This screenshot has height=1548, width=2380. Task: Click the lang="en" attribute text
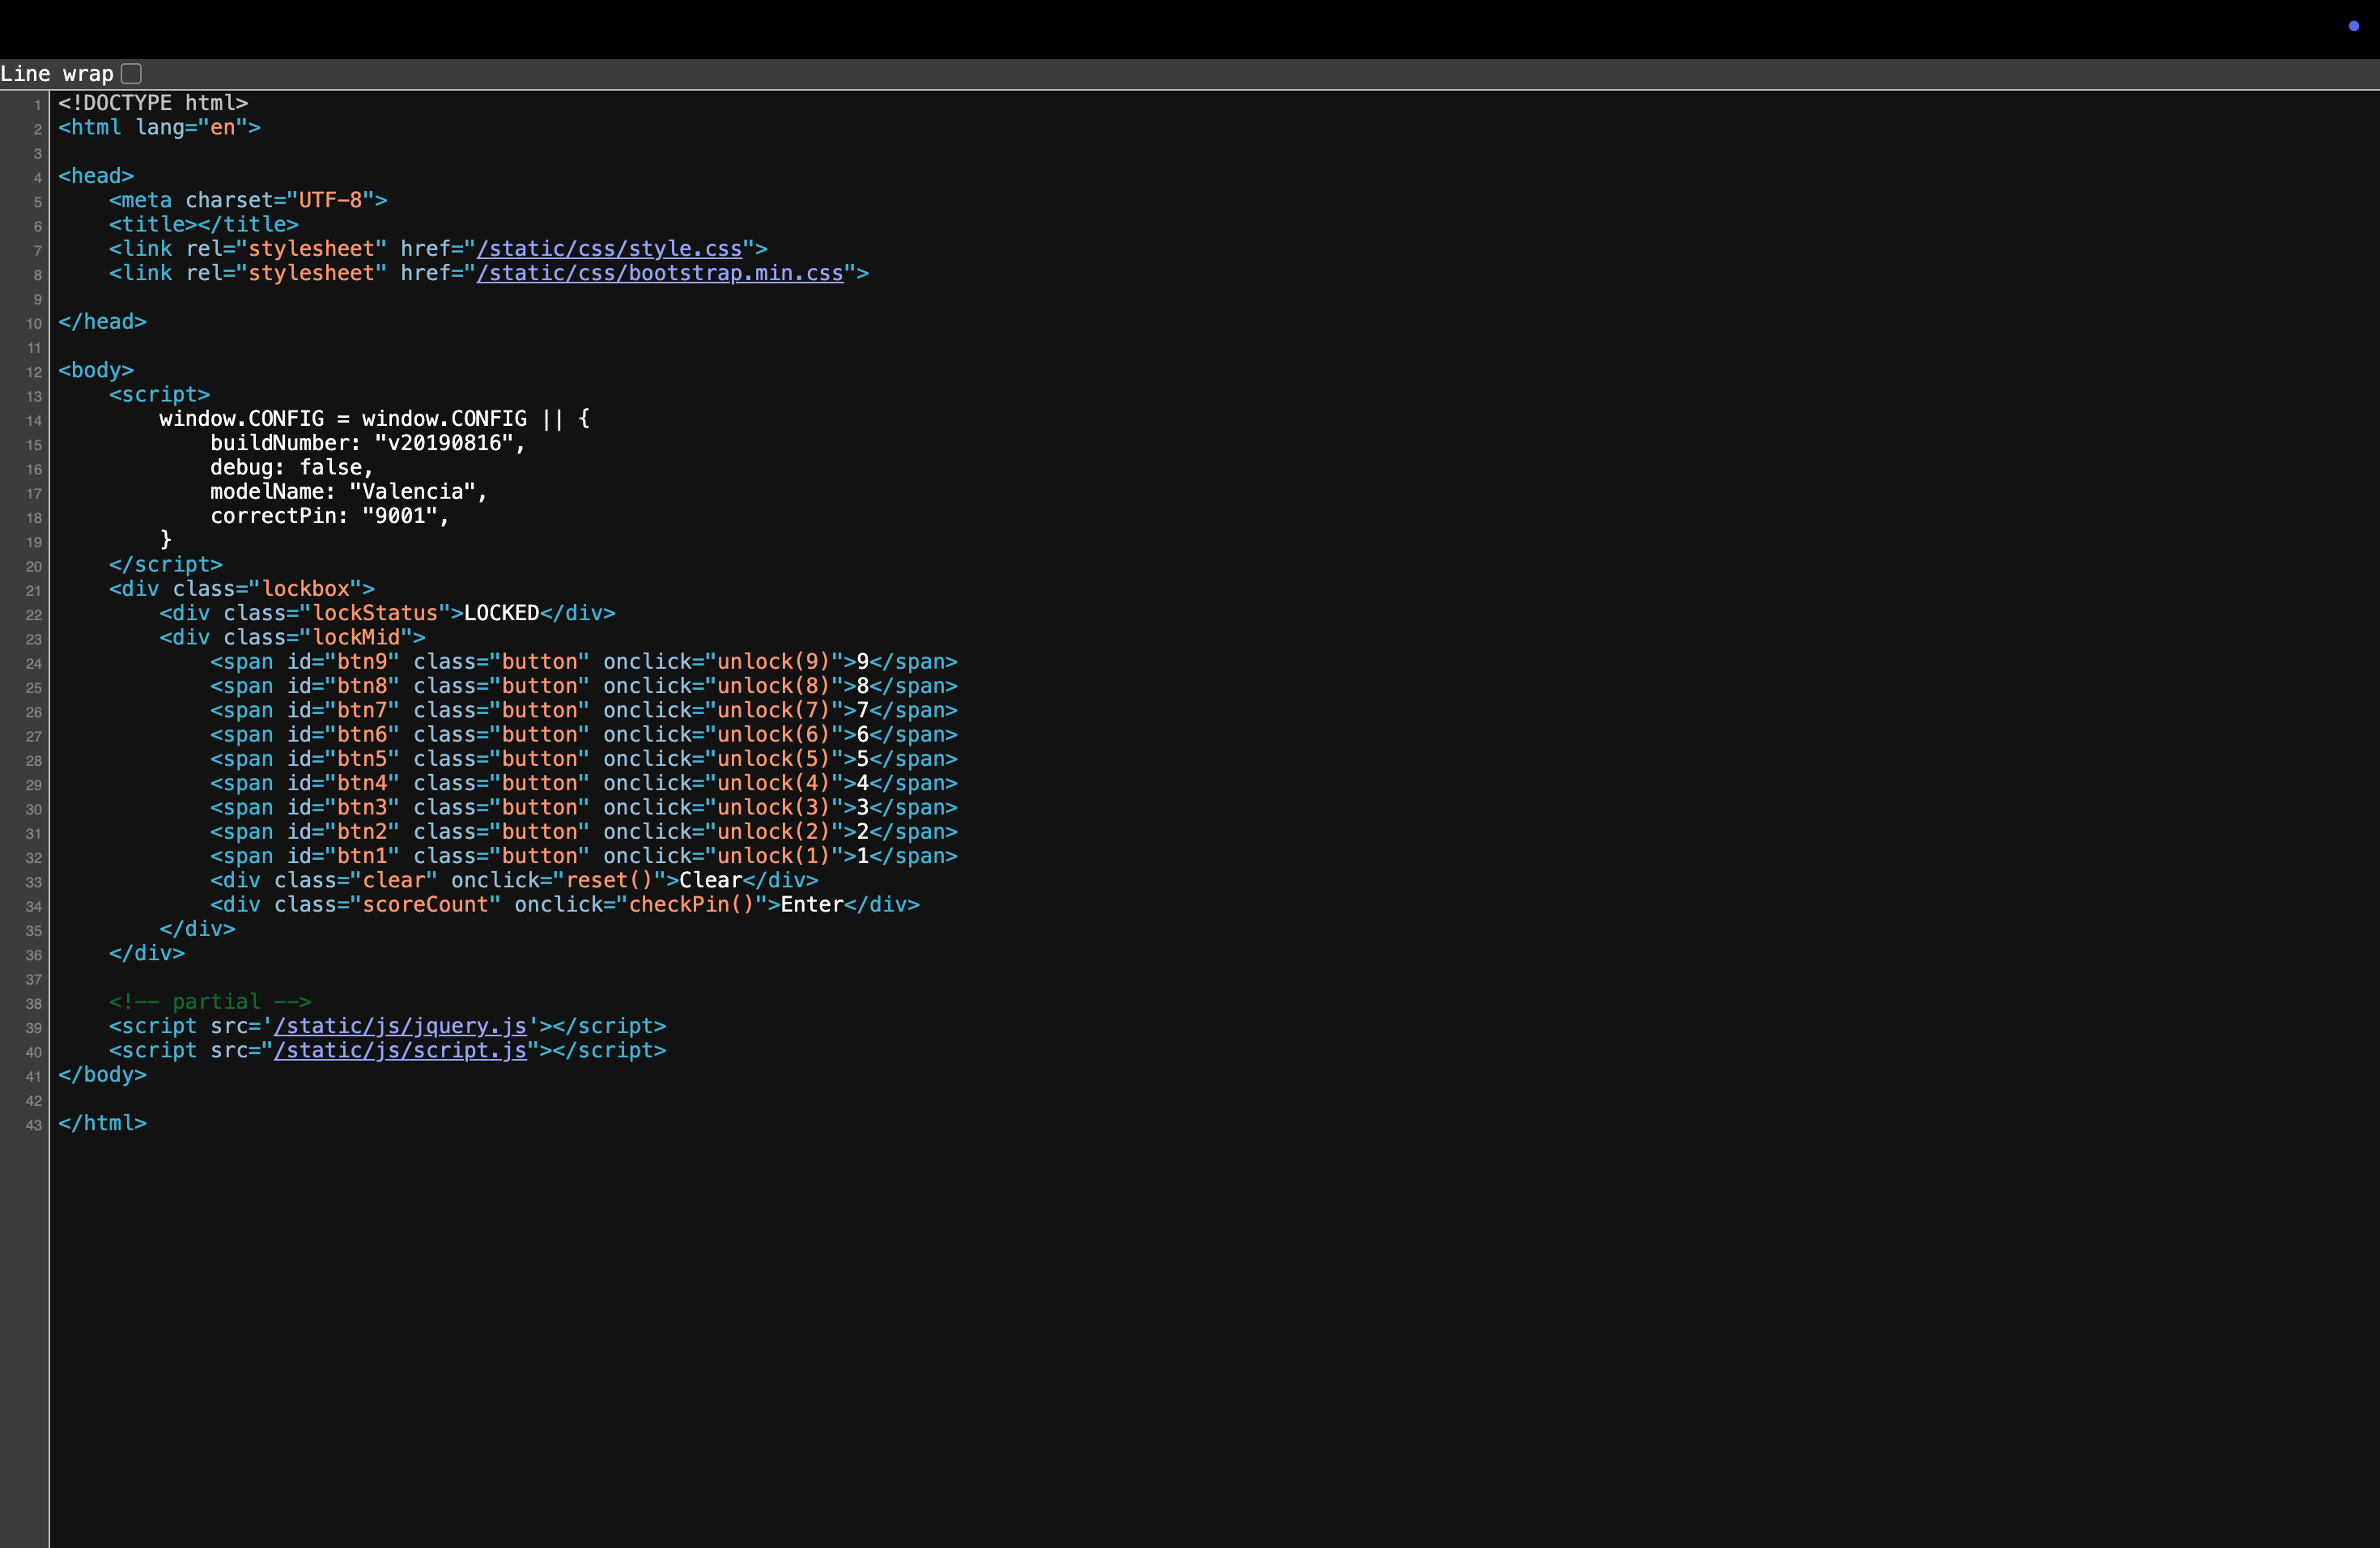tap(191, 127)
